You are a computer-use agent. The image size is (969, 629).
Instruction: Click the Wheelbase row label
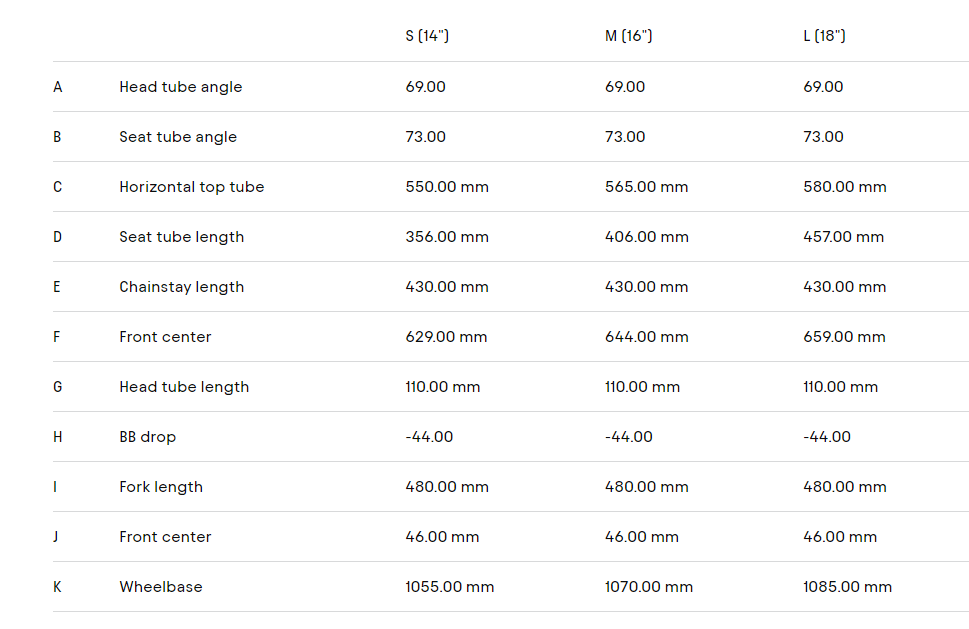tap(160, 587)
